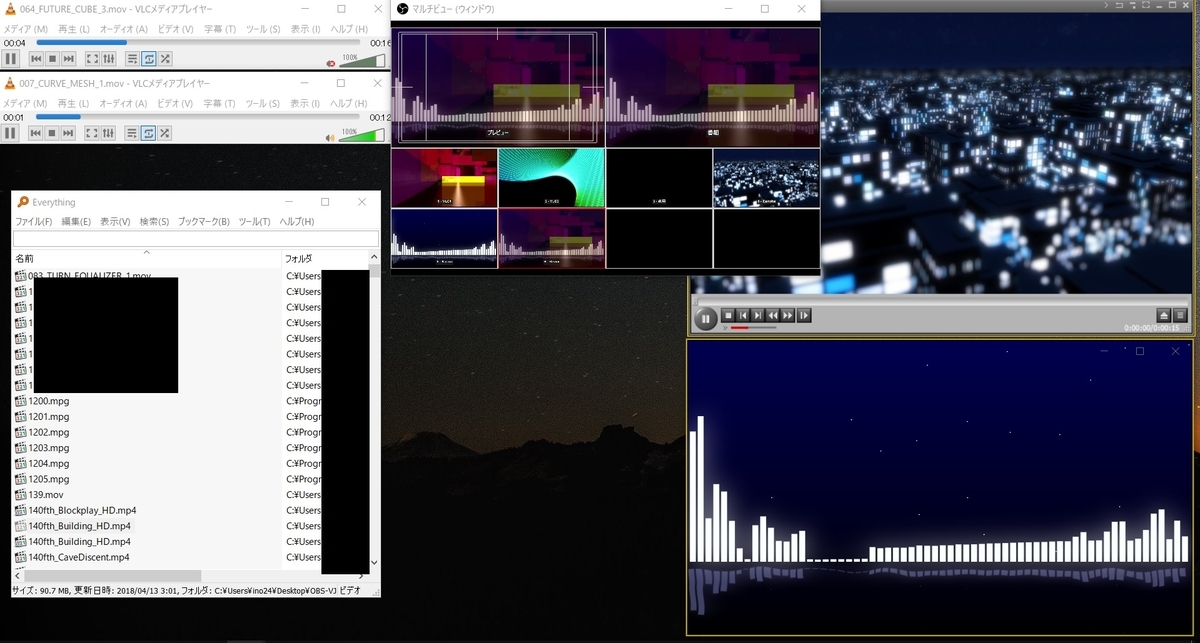Click previous track in 007_CURVE_MESH_1 VLC window
Image resolution: width=1200 pixels, height=643 pixels.
[x=35, y=133]
